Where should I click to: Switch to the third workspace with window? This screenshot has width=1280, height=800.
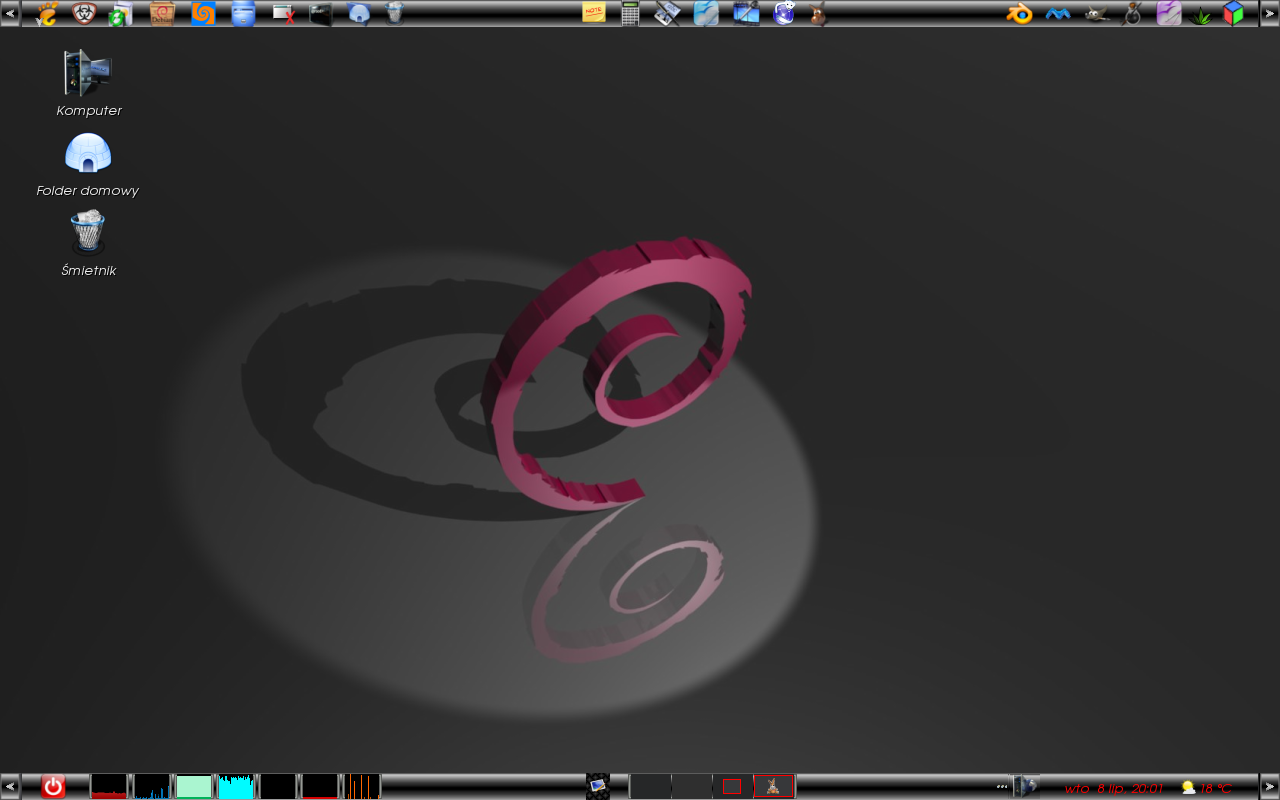732,786
